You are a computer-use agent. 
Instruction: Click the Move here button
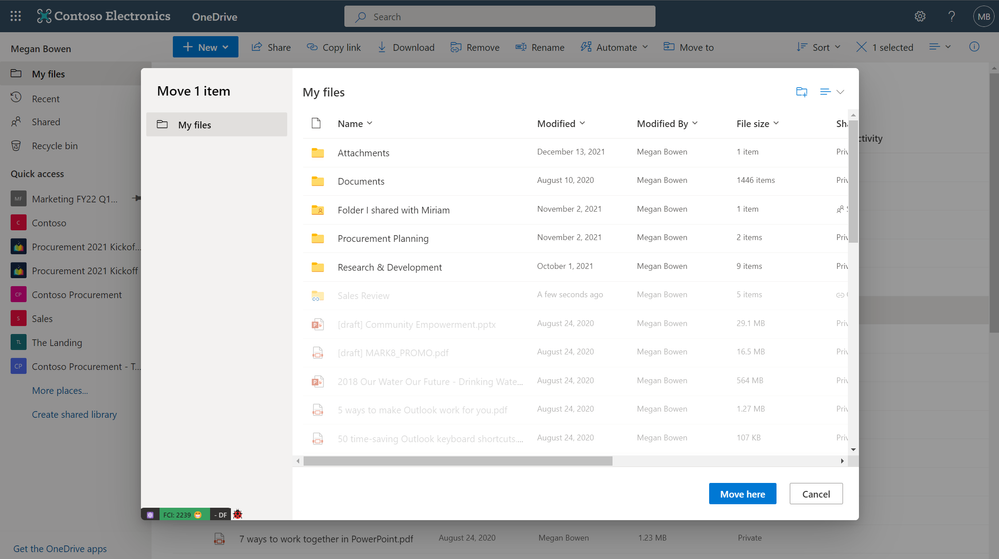tap(742, 494)
